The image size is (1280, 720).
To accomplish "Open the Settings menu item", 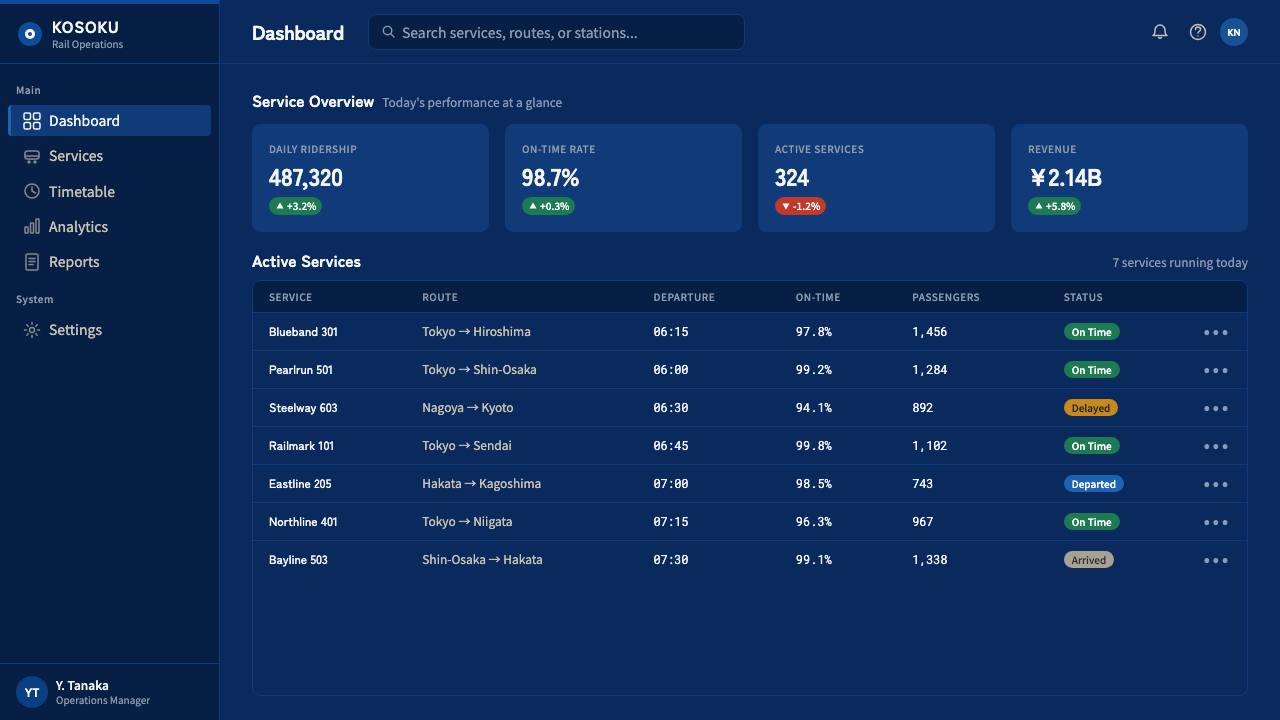I will pyautogui.click(x=110, y=330).
